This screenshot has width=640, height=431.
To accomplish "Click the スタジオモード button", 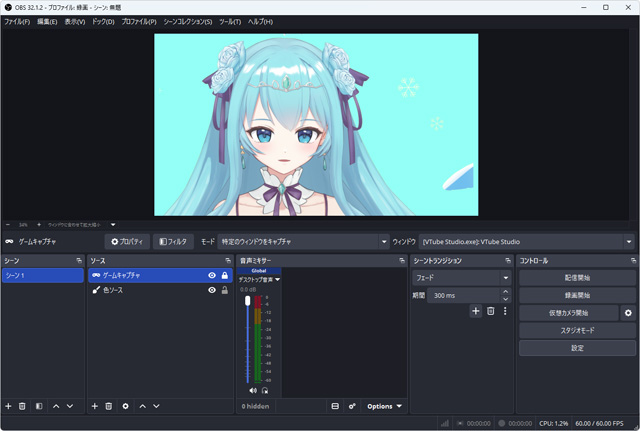I will tap(577, 330).
